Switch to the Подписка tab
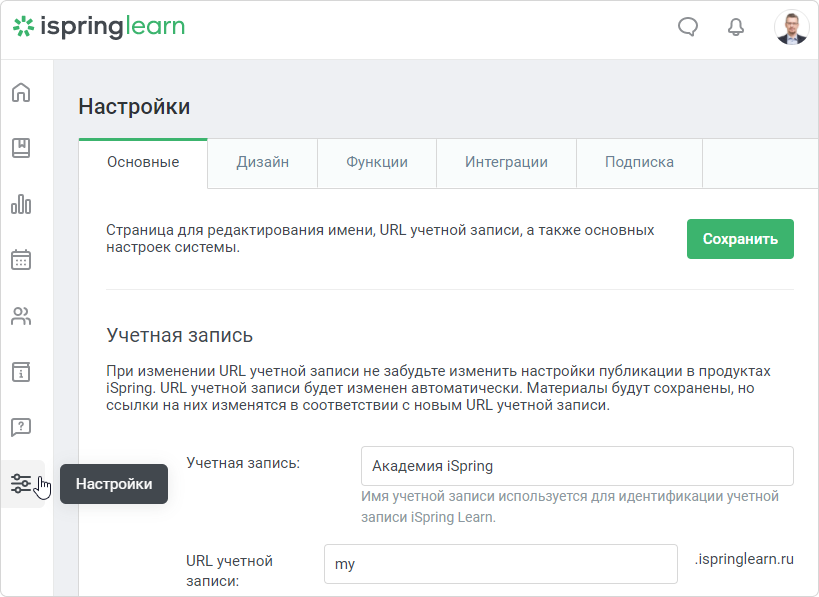 pos(639,162)
